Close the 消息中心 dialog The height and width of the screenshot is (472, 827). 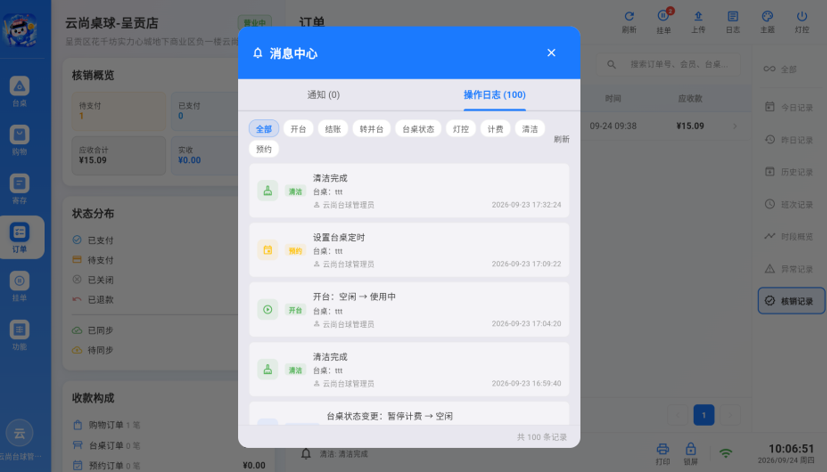(x=551, y=53)
